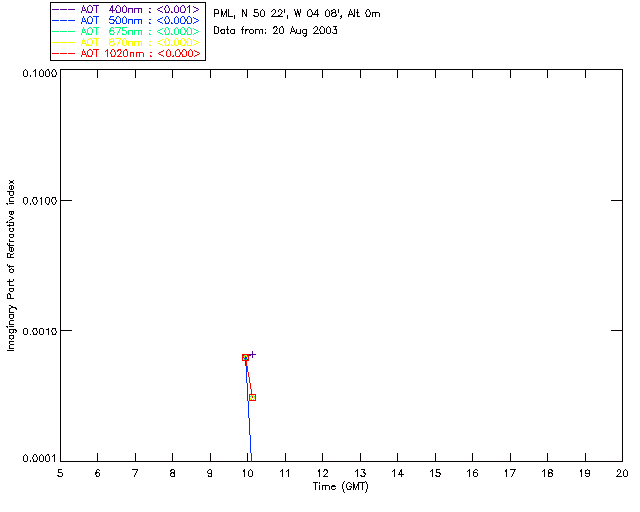
Task: Click the x-axis tick label 12
Action: click(x=322, y=473)
